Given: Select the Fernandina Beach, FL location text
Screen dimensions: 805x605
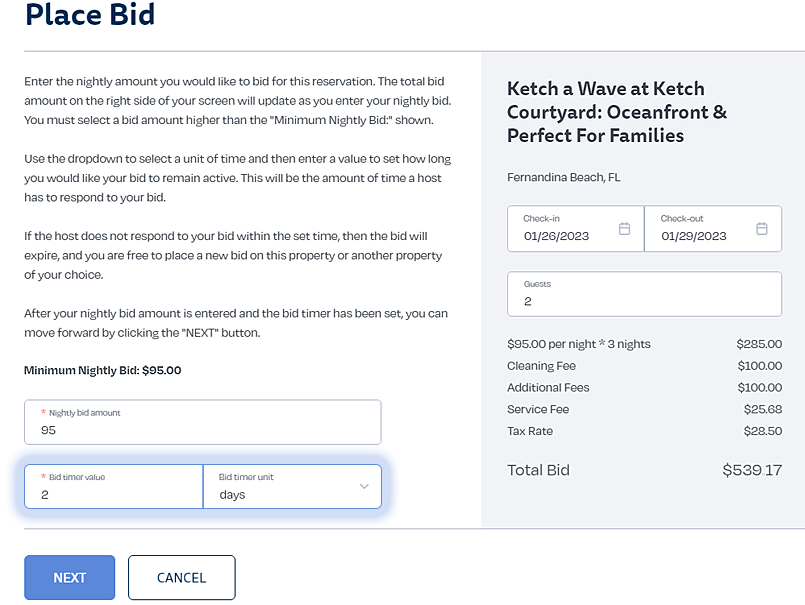Looking at the screenshot, I should coord(564,178).
